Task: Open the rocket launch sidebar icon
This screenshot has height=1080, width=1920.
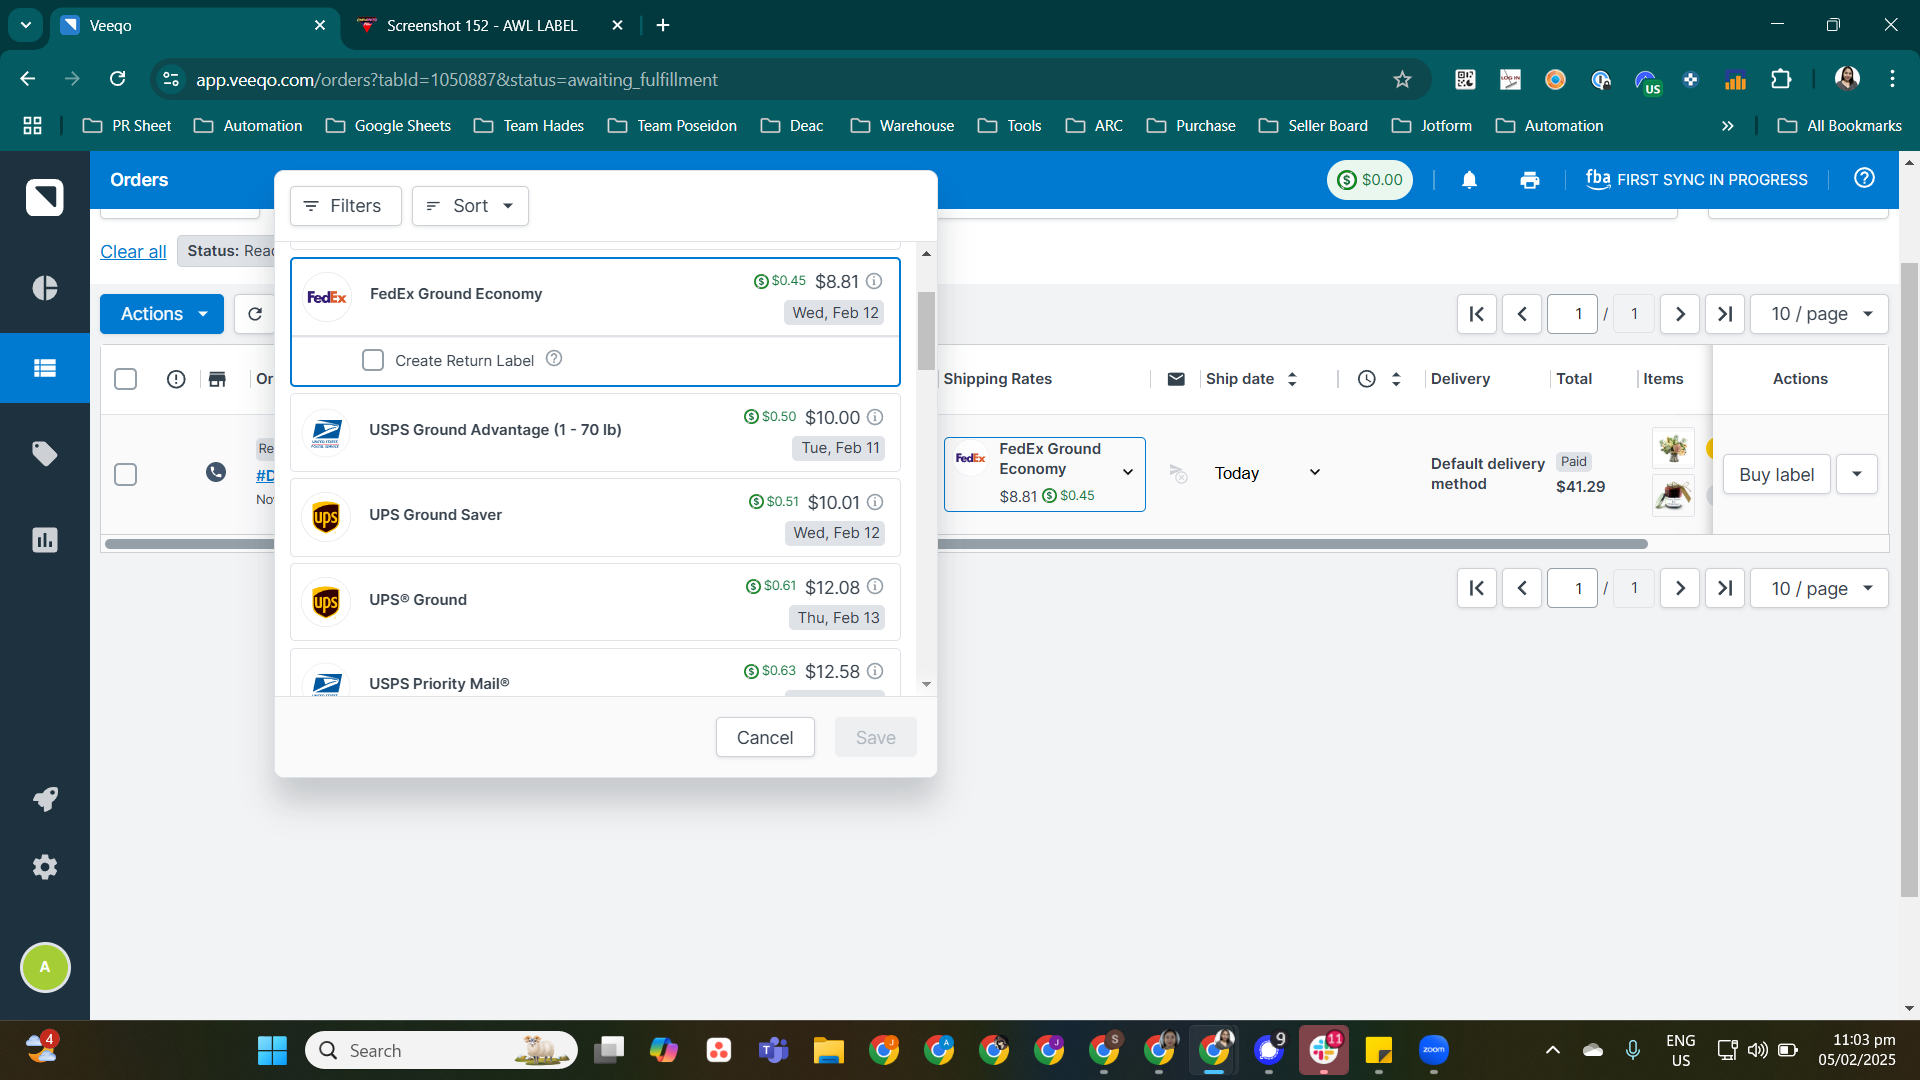Action: point(45,799)
